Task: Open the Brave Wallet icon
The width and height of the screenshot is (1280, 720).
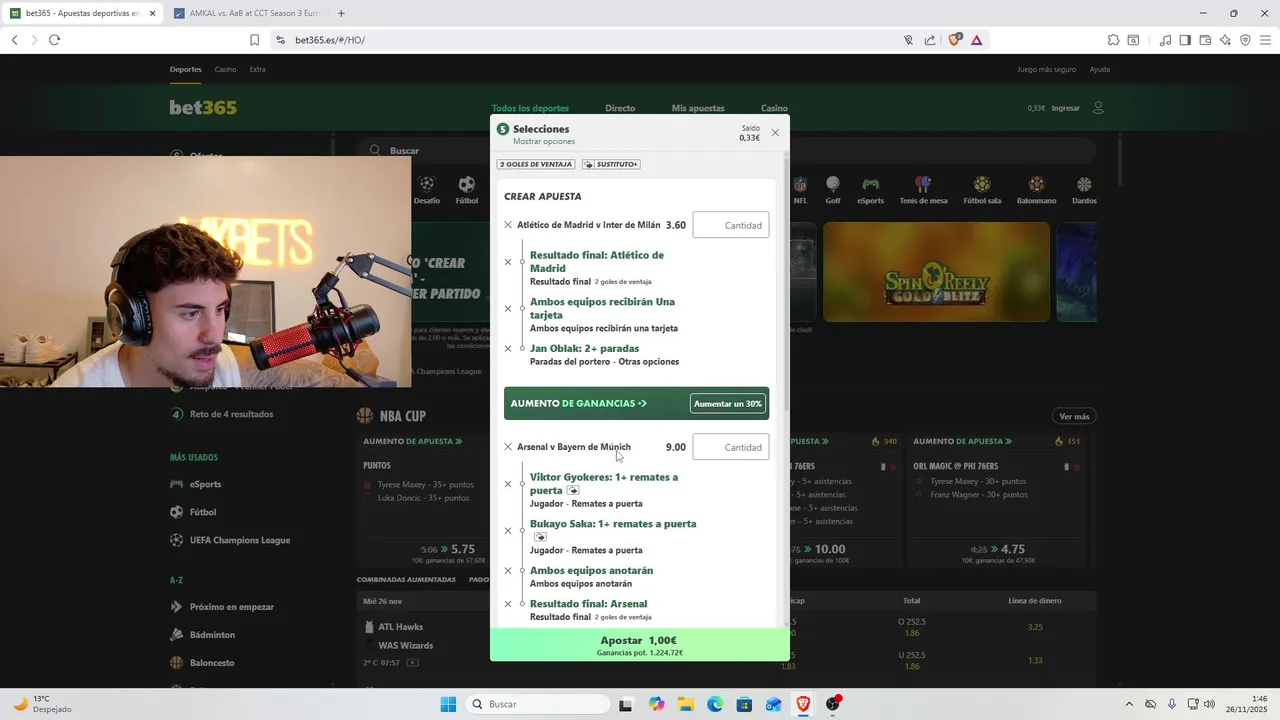Action: [x=1205, y=40]
